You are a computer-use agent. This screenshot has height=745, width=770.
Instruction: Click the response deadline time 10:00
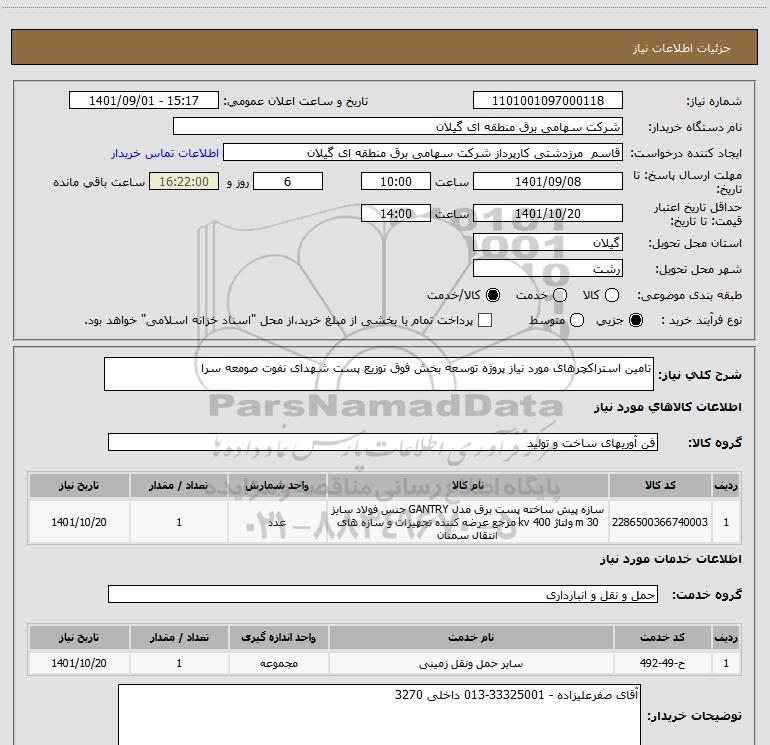[x=396, y=181]
